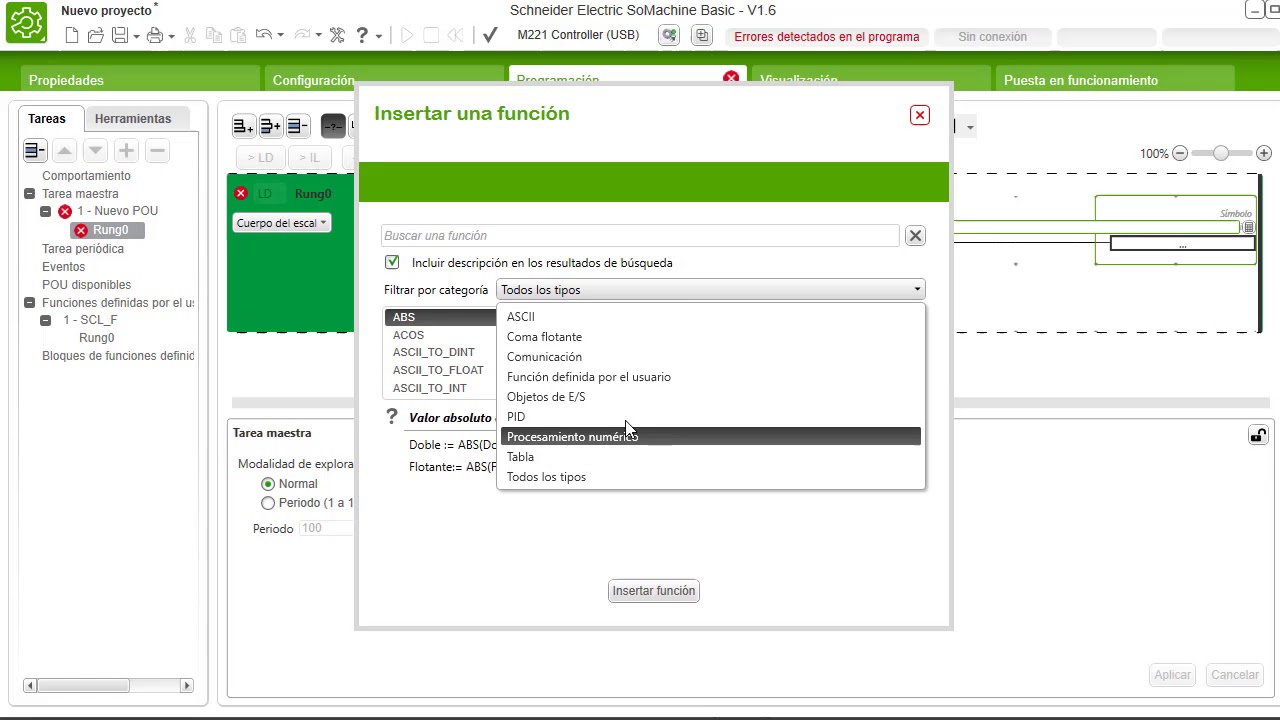The image size is (1280, 720).
Task: Click Errores detectados en el programa status
Action: click(827, 37)
